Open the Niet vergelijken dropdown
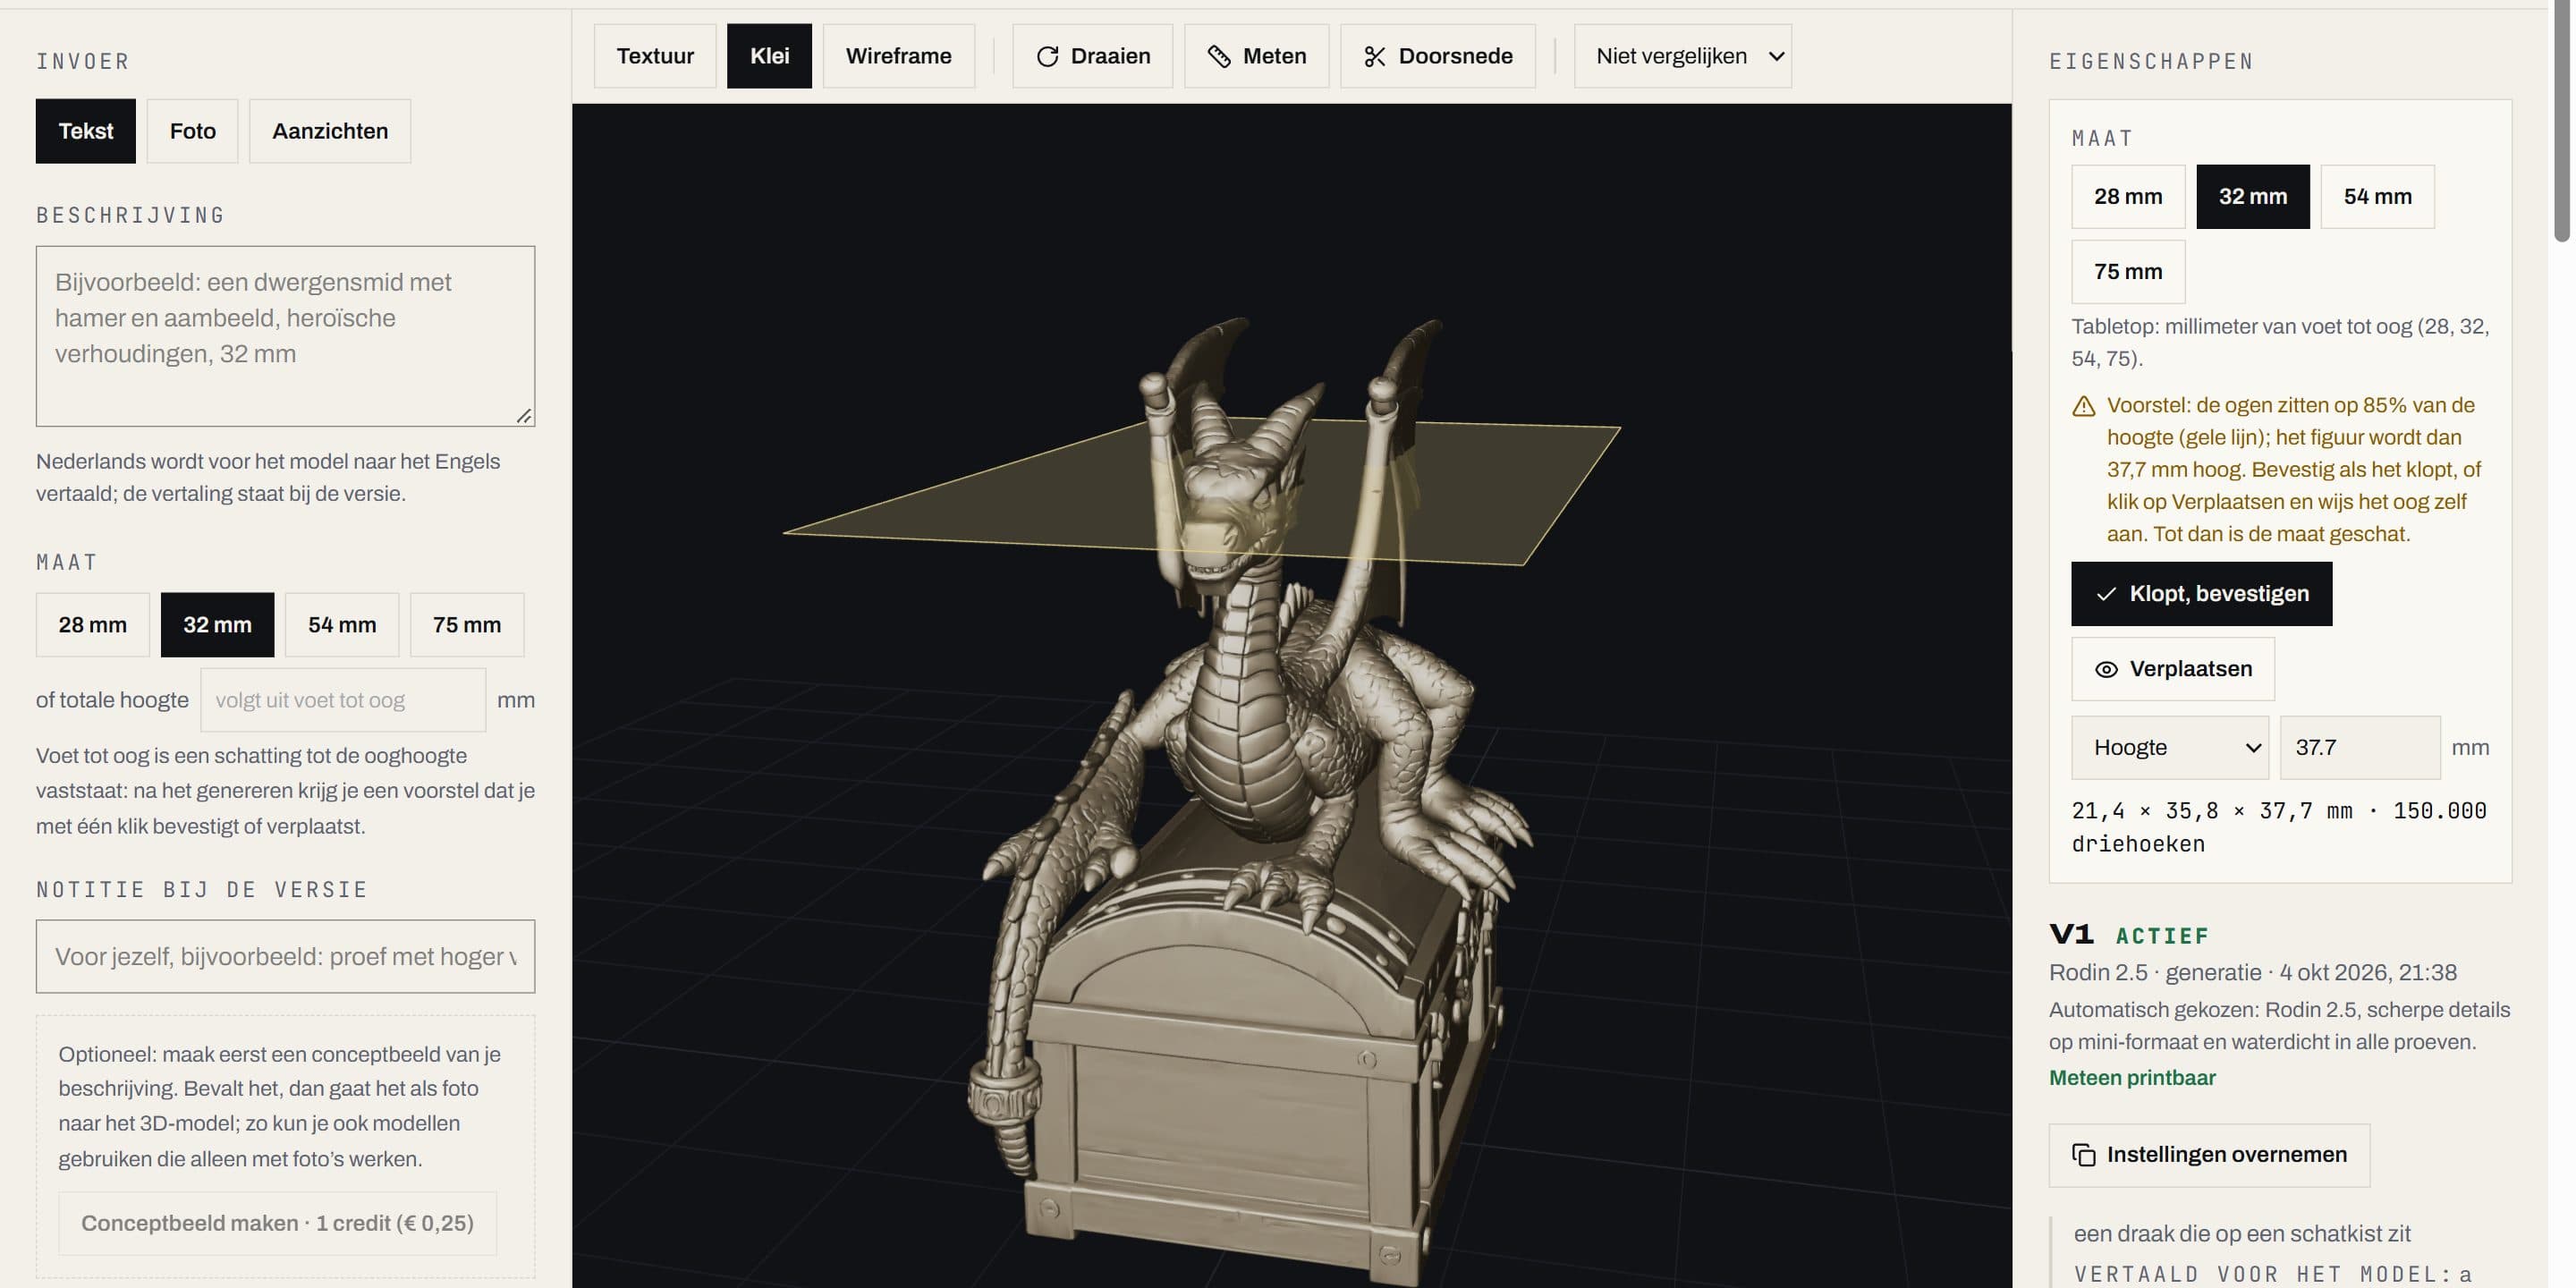Image resolution: width=2576 pixels, height=1288 pixels. pyautogui.click(x=1683, y=56)
